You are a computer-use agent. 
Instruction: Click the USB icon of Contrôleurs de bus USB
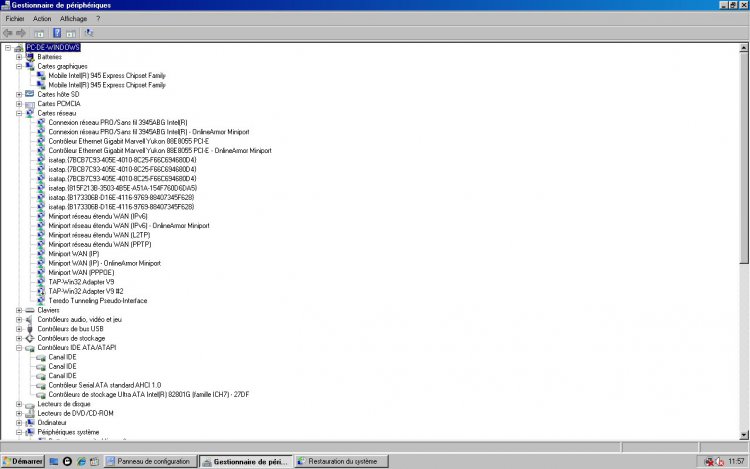click(x=30, y=329)
